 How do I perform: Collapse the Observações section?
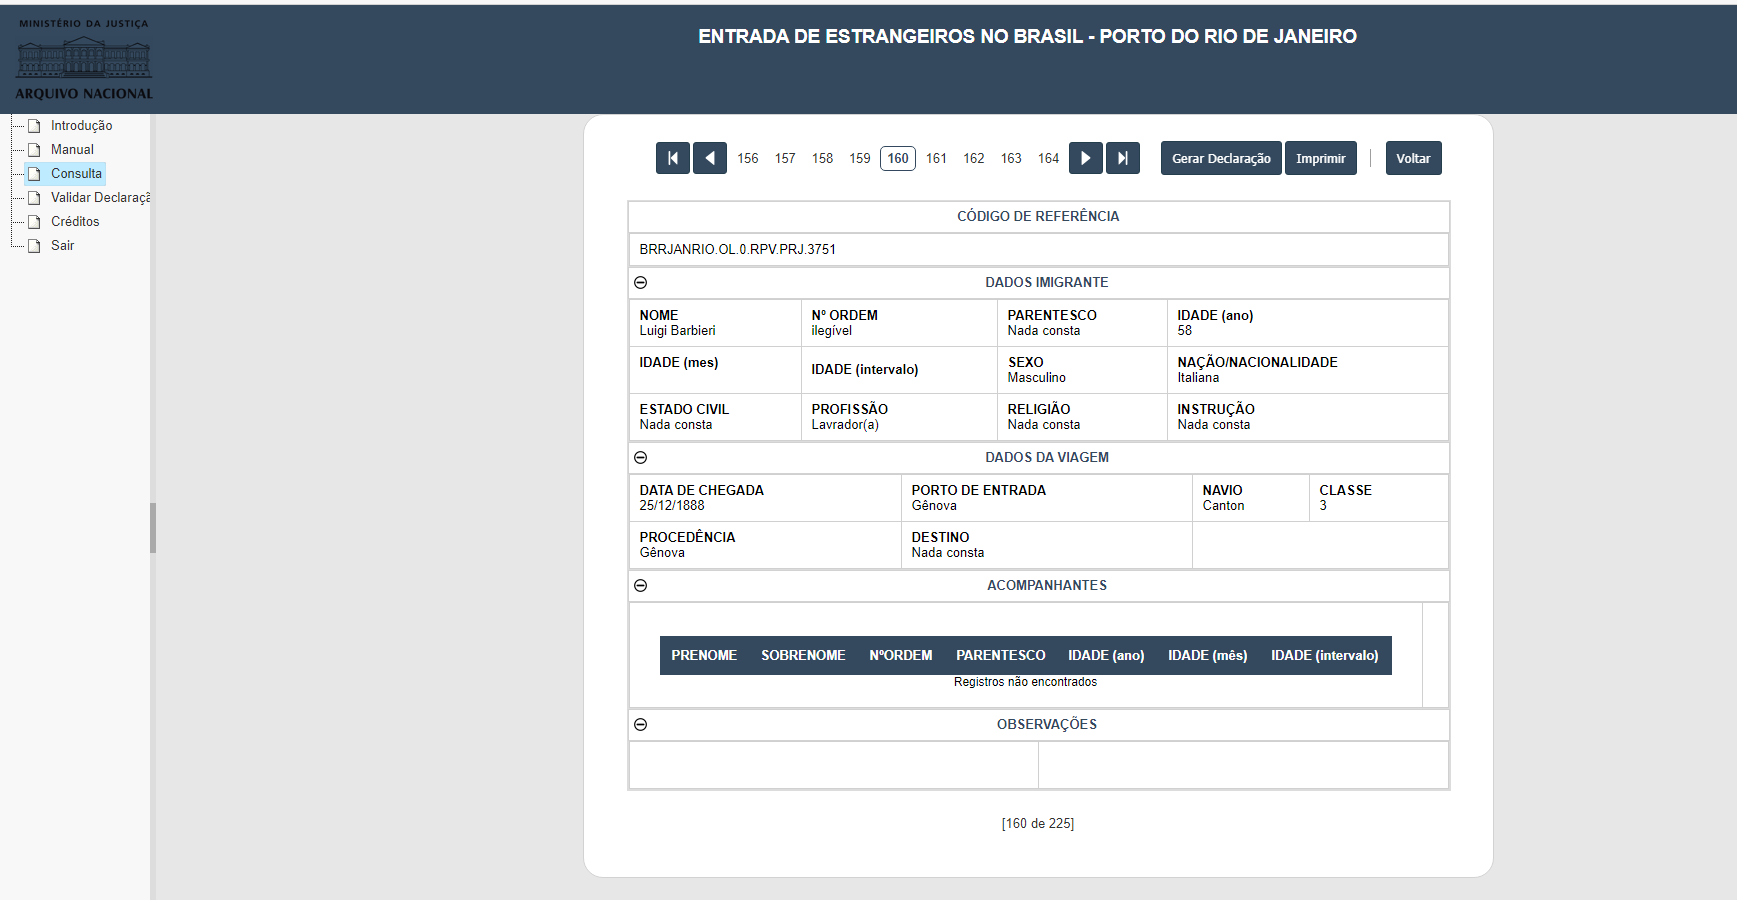(x=641, y=725)
